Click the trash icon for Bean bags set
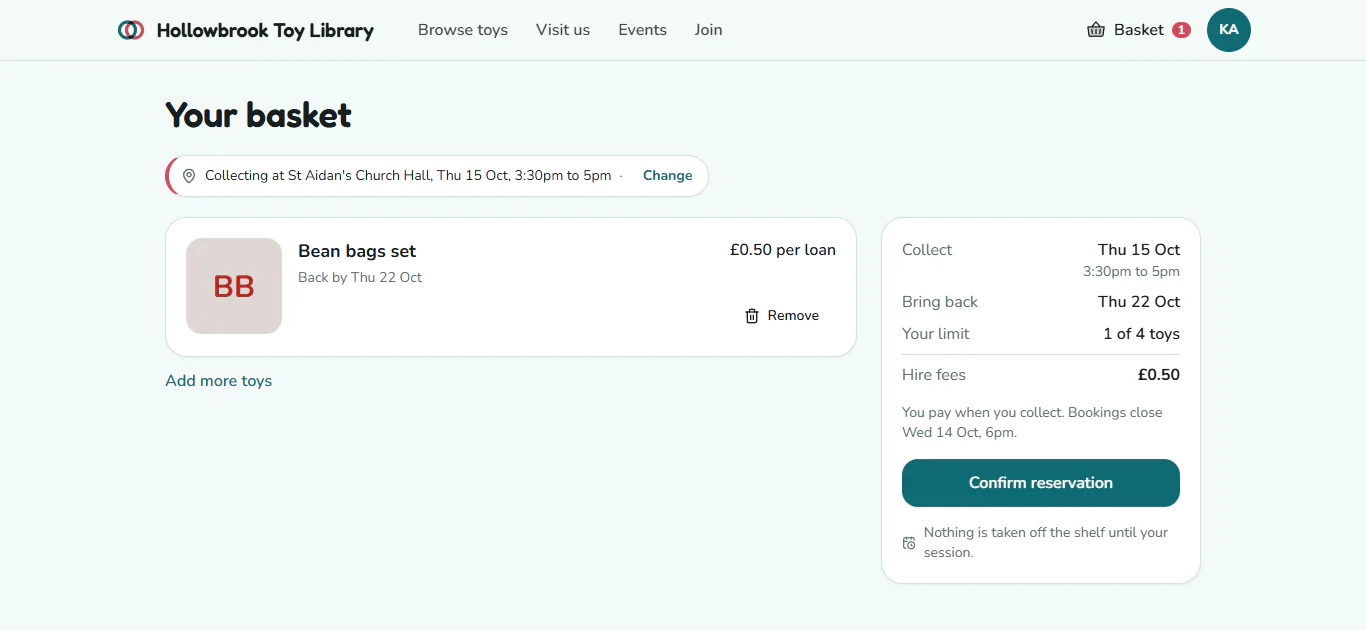Viewport: 1366px width, 630px height. [752, 316]
